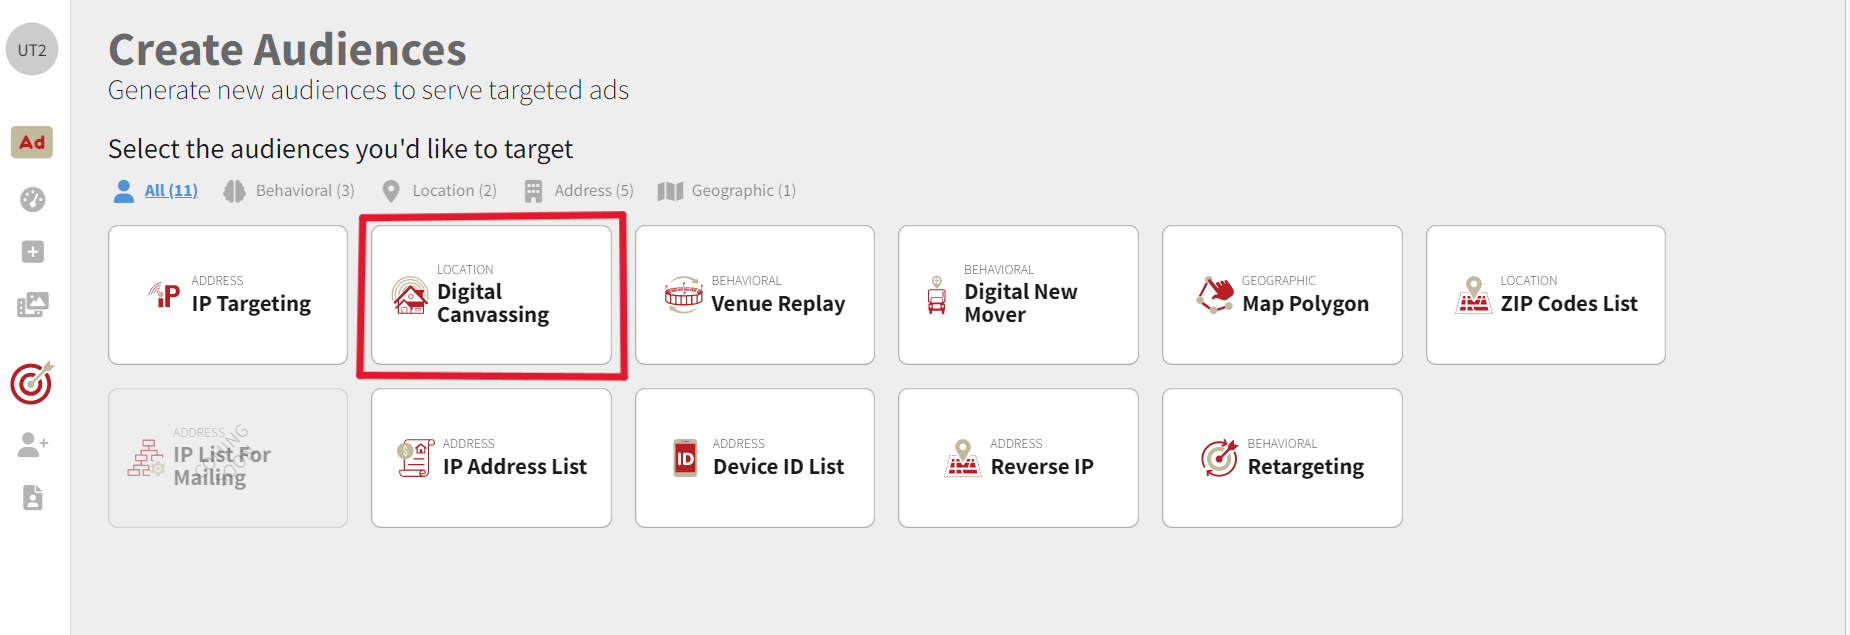Click the Venue Replay stadium icon
The width and height of the screenshot is (1850, 635).
pos(684,295)
